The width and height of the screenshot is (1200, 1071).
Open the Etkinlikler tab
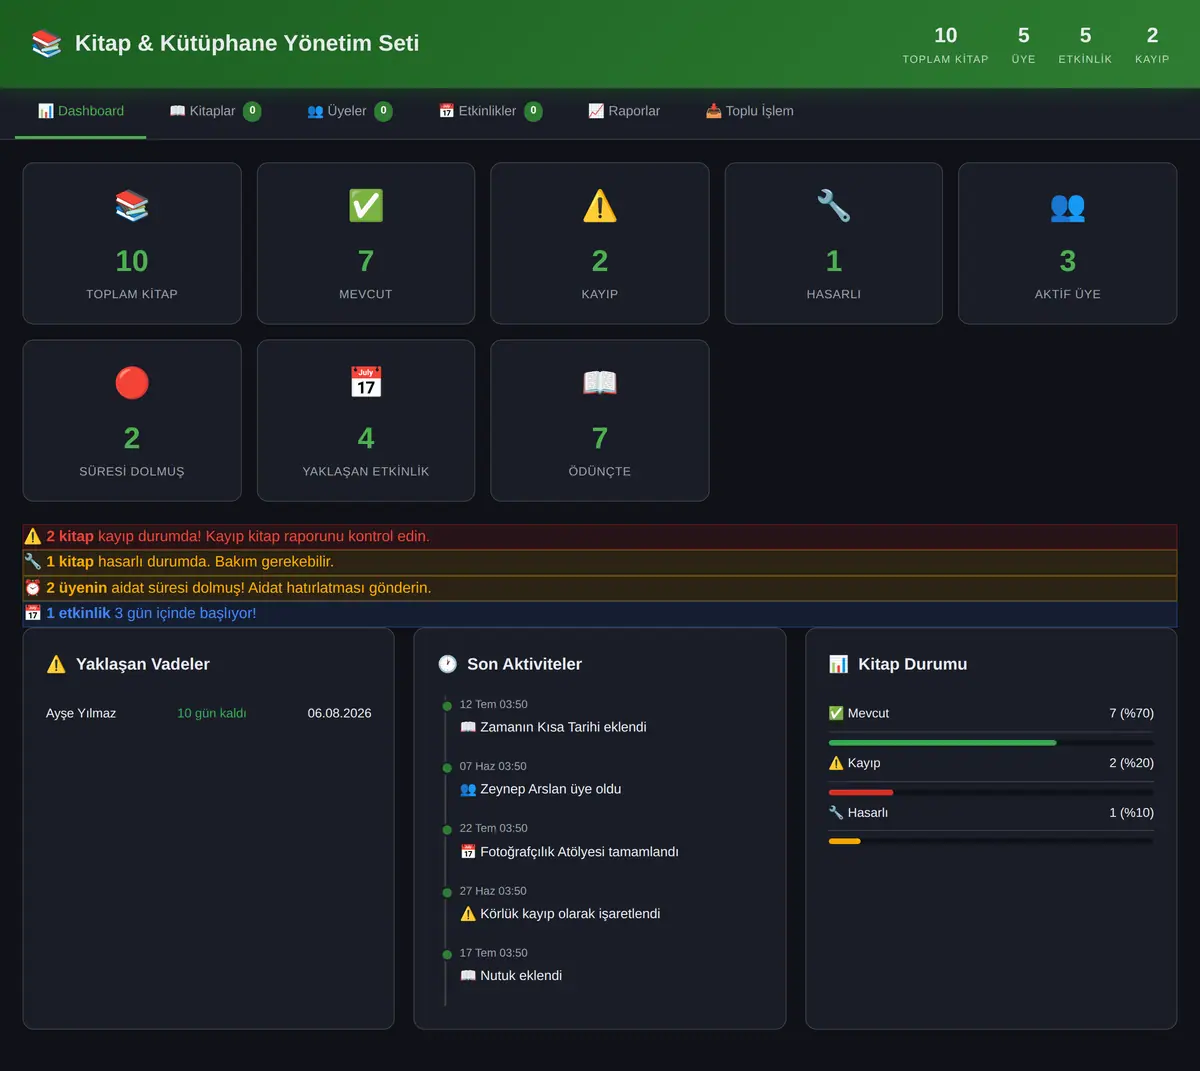tap(490, 111)
